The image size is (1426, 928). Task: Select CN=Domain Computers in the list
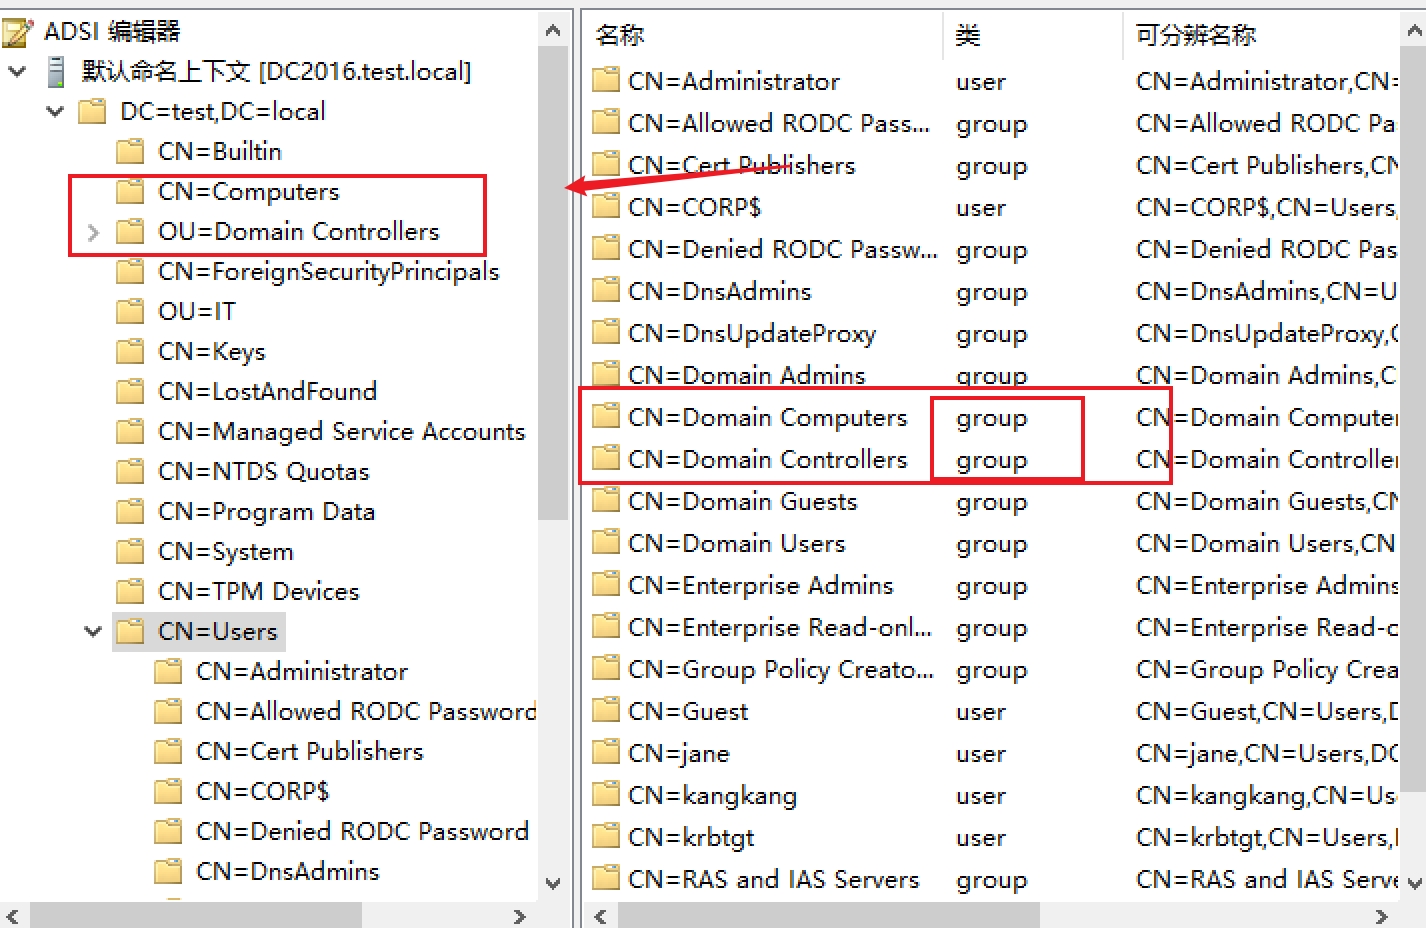pyautogui.click(x=767, y=417)
